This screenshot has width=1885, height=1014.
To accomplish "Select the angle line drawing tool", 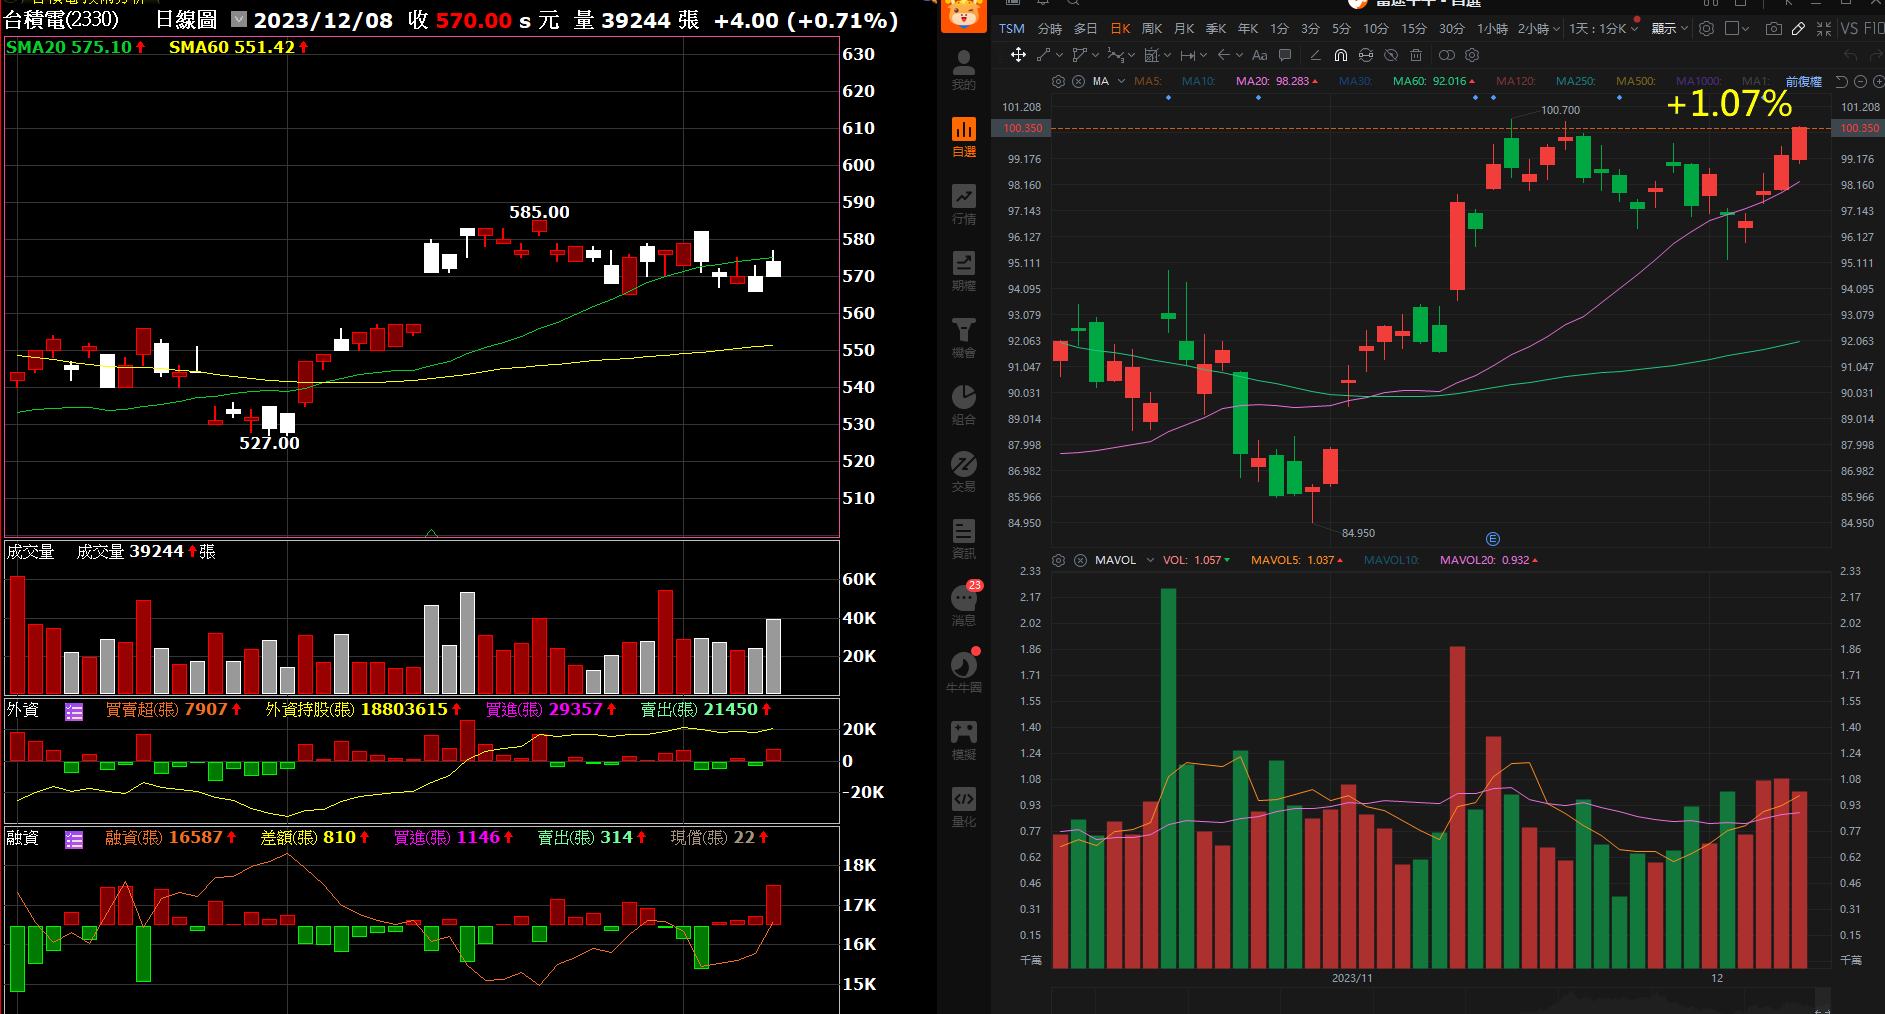I will [1315, 55].
